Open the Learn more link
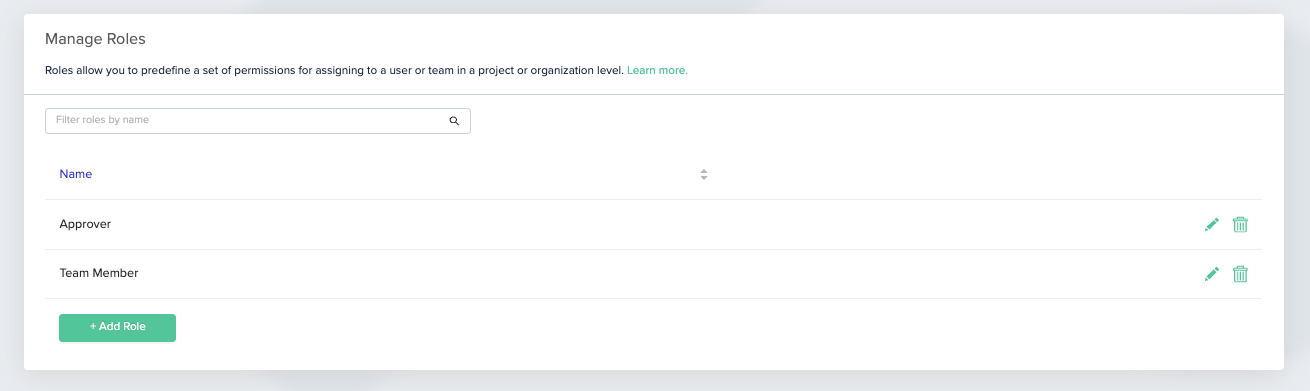 click(x=657, y=71)
